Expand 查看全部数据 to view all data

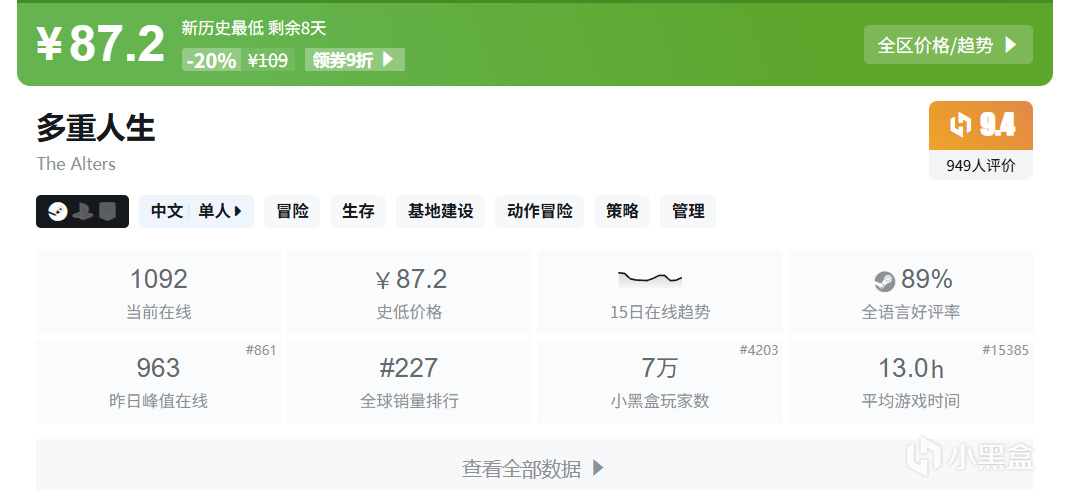(534, 465)
